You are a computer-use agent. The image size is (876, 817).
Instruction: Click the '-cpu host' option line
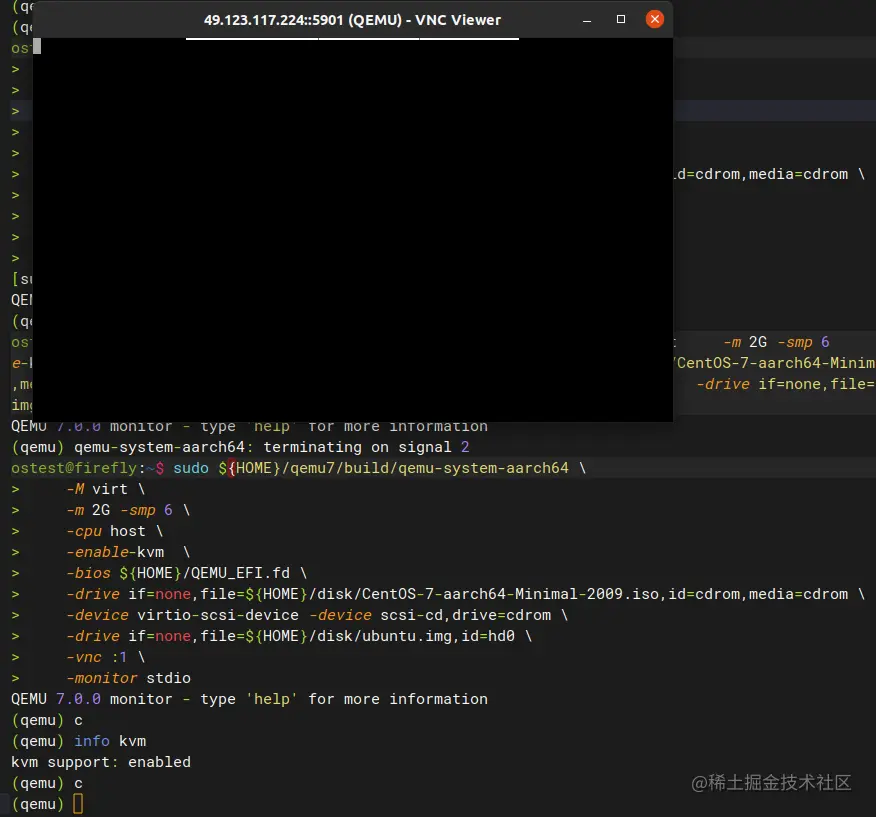coord(115,531)
